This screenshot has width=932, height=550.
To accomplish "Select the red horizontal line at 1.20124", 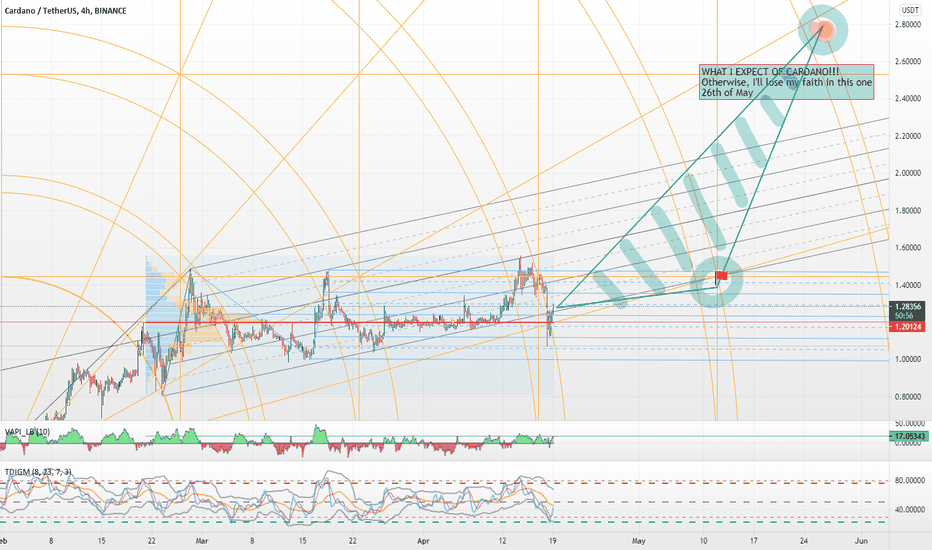I will (443, 322).
